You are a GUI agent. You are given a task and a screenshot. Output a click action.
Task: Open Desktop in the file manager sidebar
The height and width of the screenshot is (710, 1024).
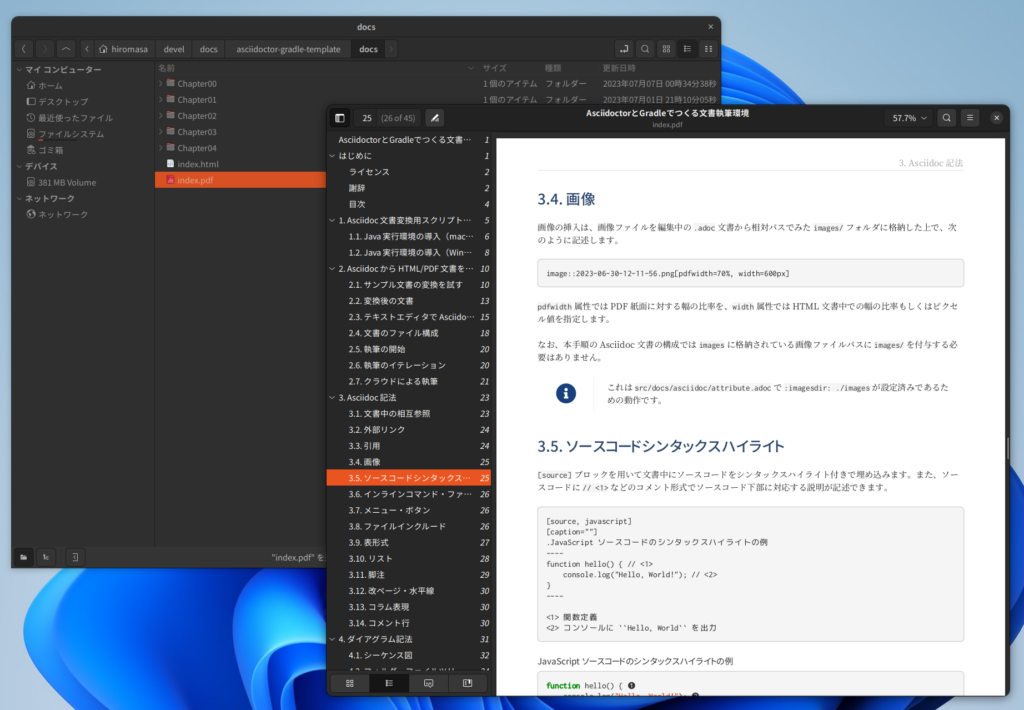pos(57,102)
